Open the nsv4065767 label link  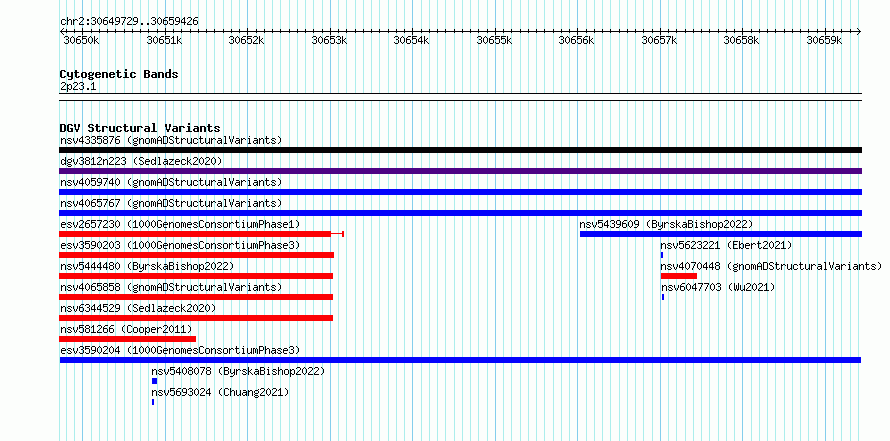(171, 203)
